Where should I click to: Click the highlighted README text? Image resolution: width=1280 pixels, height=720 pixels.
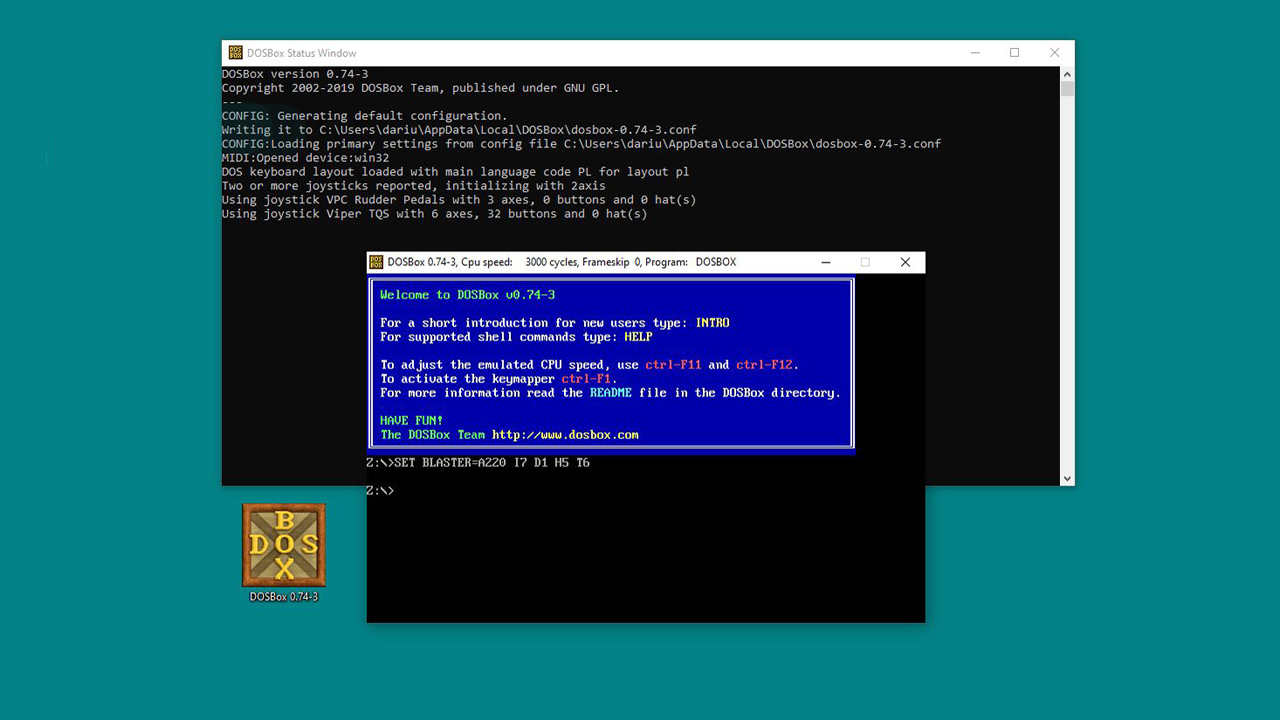click(x=611, y=392)
